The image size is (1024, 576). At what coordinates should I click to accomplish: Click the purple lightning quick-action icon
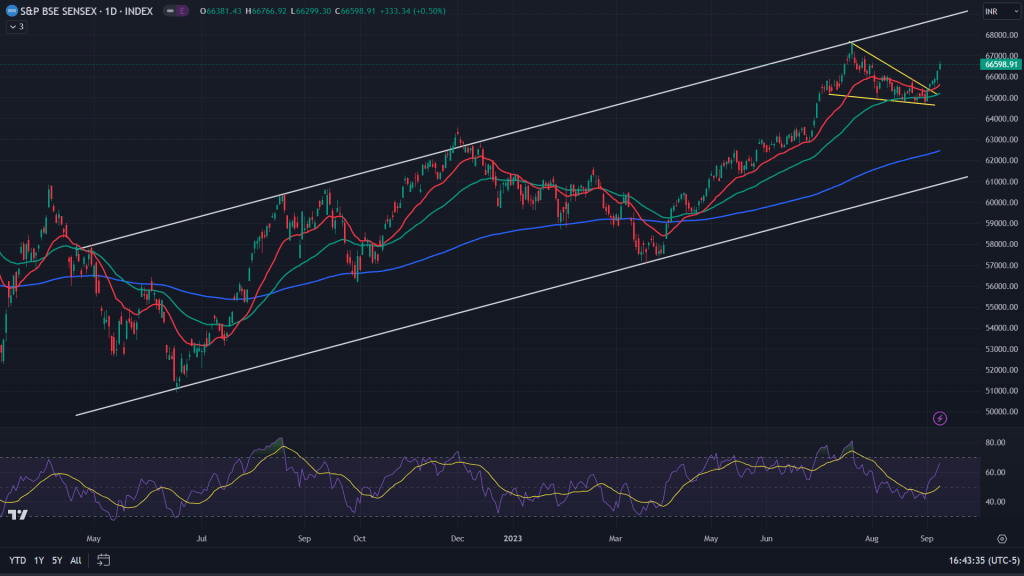(x=941, y=418)
